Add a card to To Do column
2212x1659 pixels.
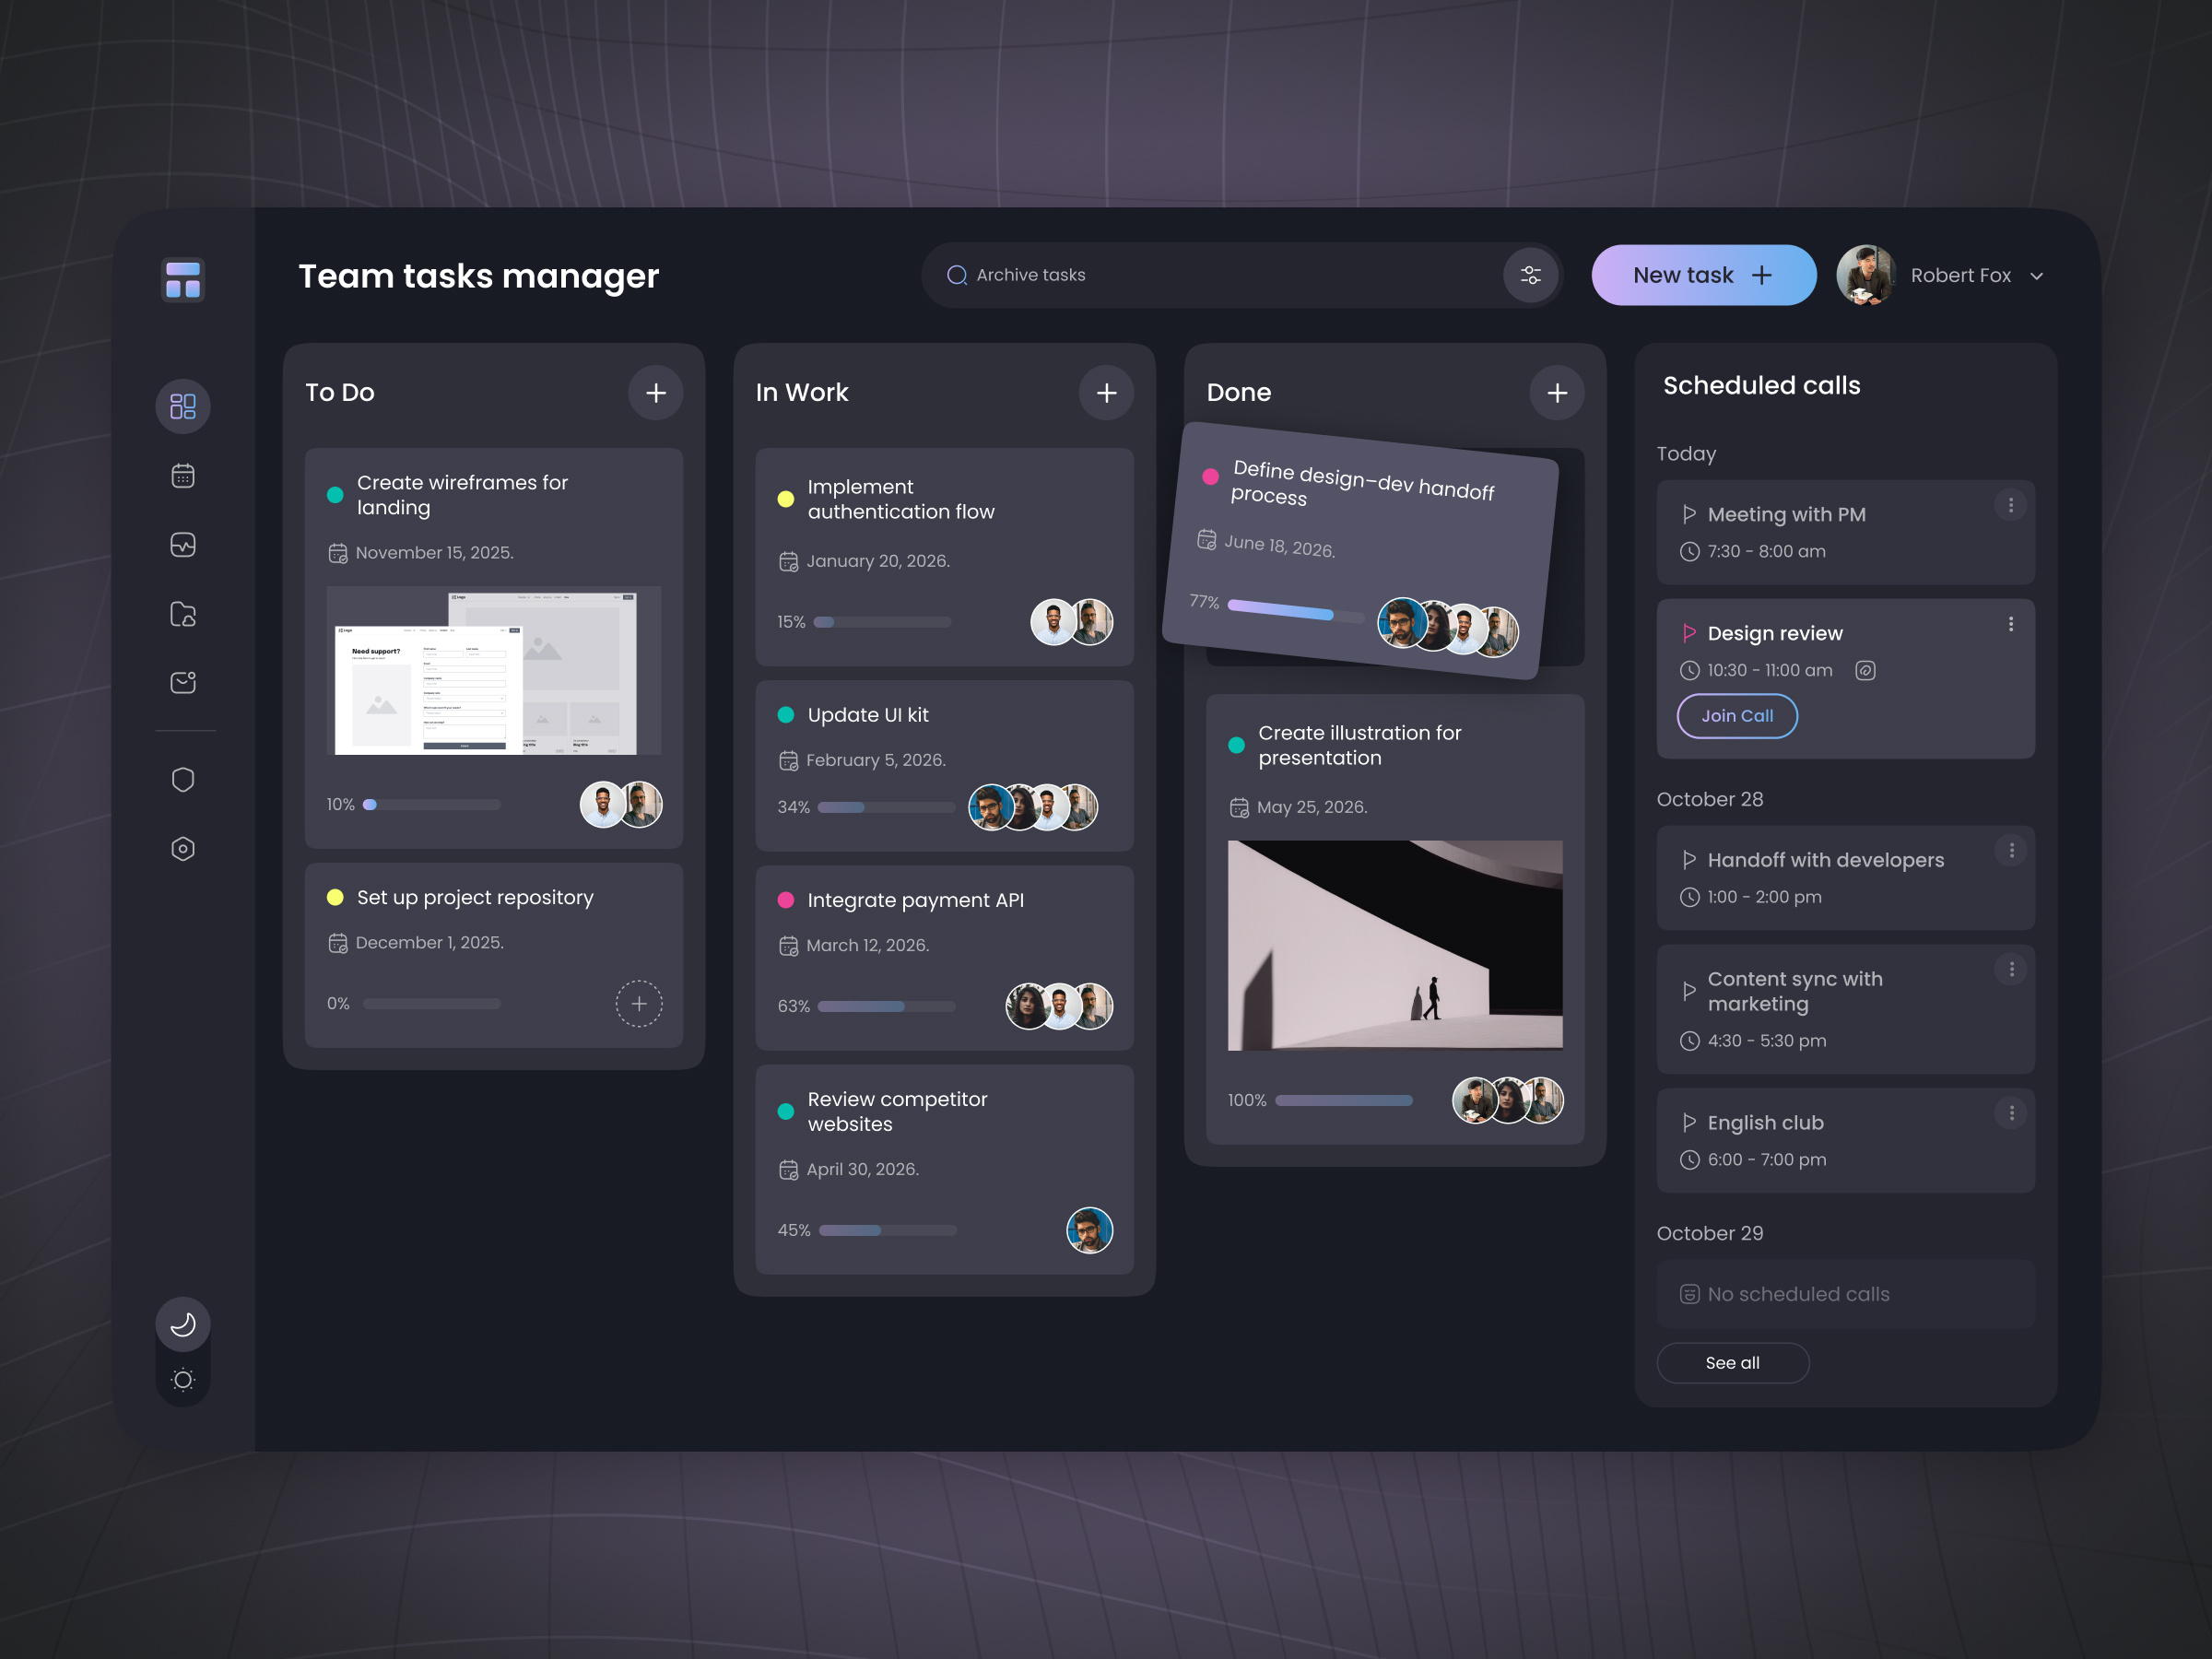coord(656,393)
